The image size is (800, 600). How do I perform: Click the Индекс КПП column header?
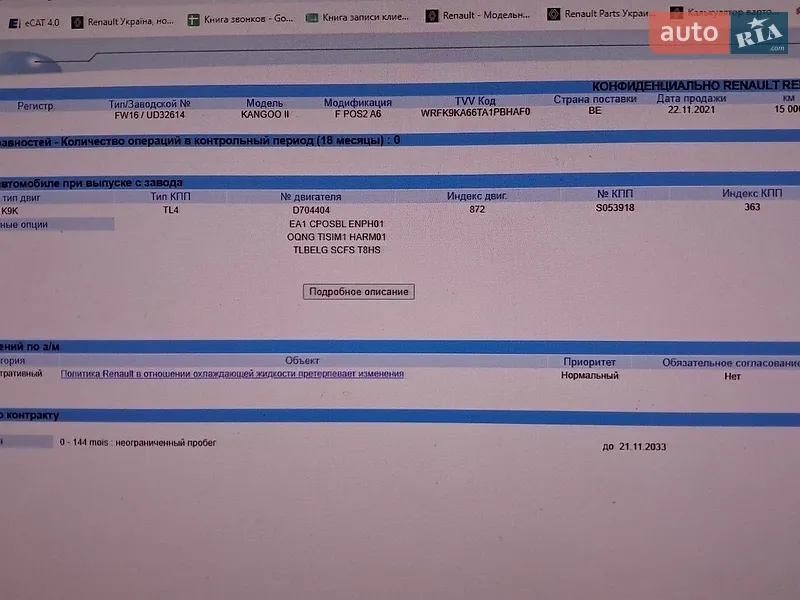click(752, 193)
